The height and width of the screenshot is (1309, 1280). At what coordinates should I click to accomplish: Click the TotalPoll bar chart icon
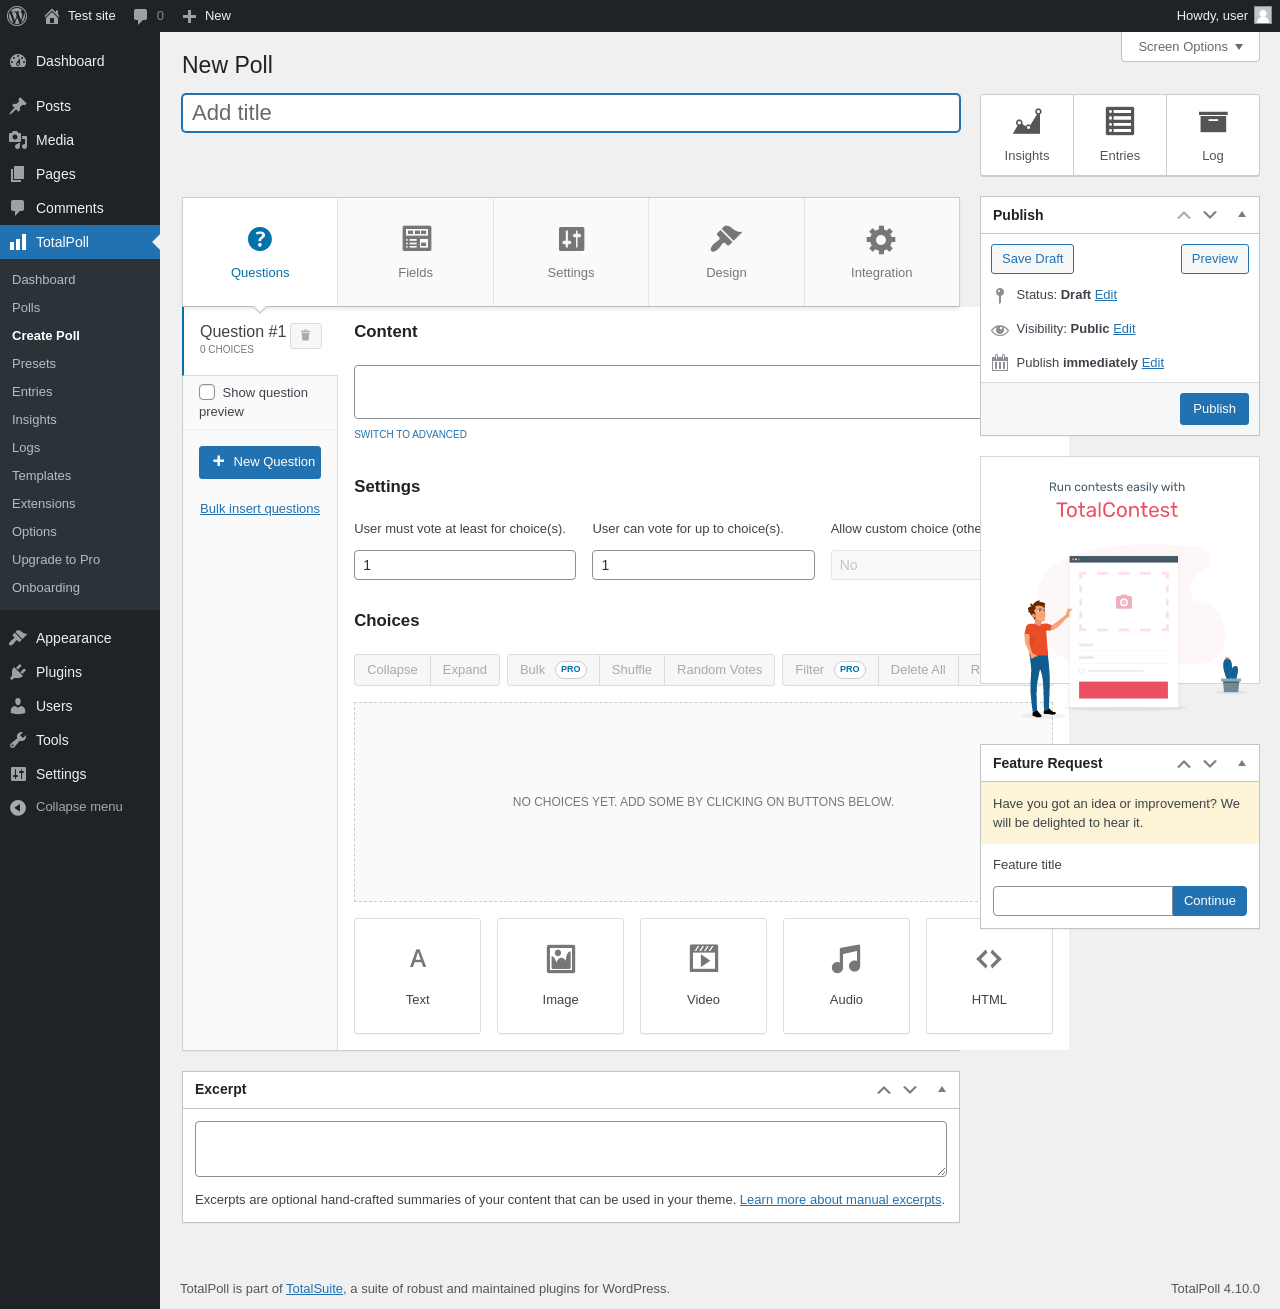pyautogui.click(x=18, y=242)
